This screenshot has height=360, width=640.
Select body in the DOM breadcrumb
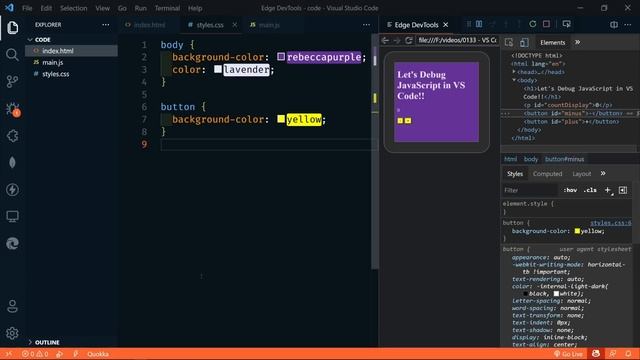[x=531, y=159]
